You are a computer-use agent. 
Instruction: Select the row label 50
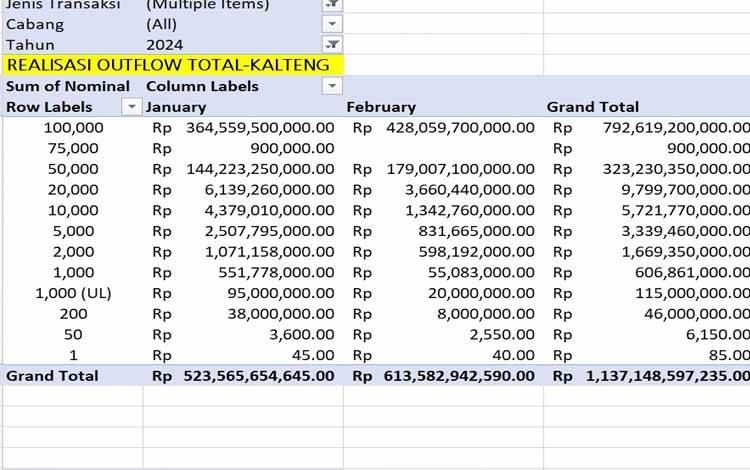[73, 334]
